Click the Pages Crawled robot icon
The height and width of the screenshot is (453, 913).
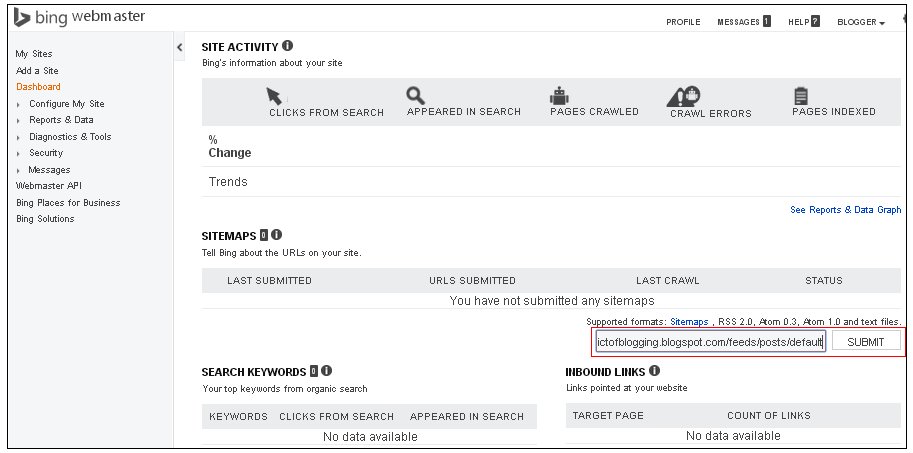[559, 95]
